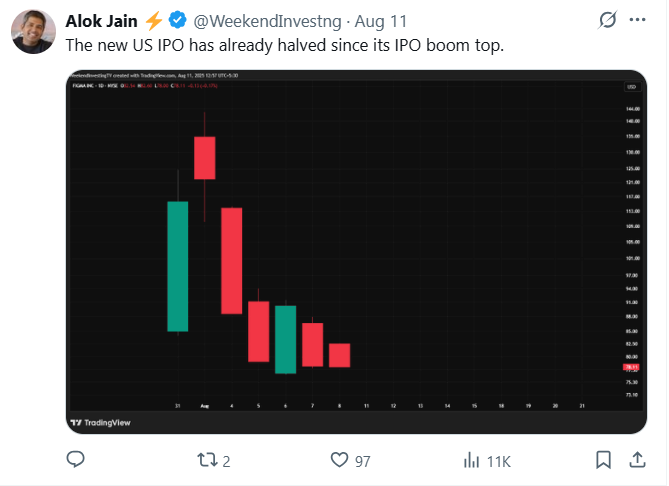Open the three-dot more options menu
Image resolution: width=669 pixels, height=486 pixels.
637,20
